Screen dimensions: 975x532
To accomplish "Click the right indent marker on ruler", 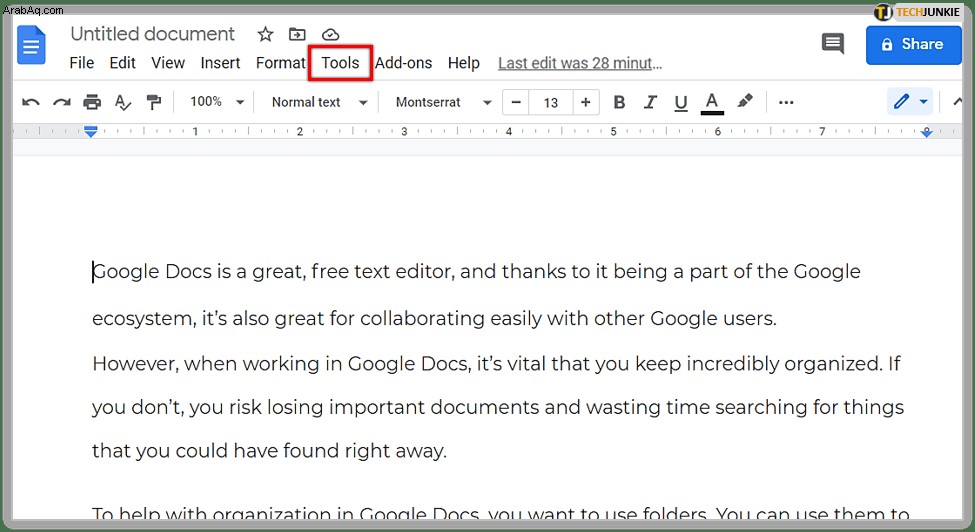I will (926, 132).
